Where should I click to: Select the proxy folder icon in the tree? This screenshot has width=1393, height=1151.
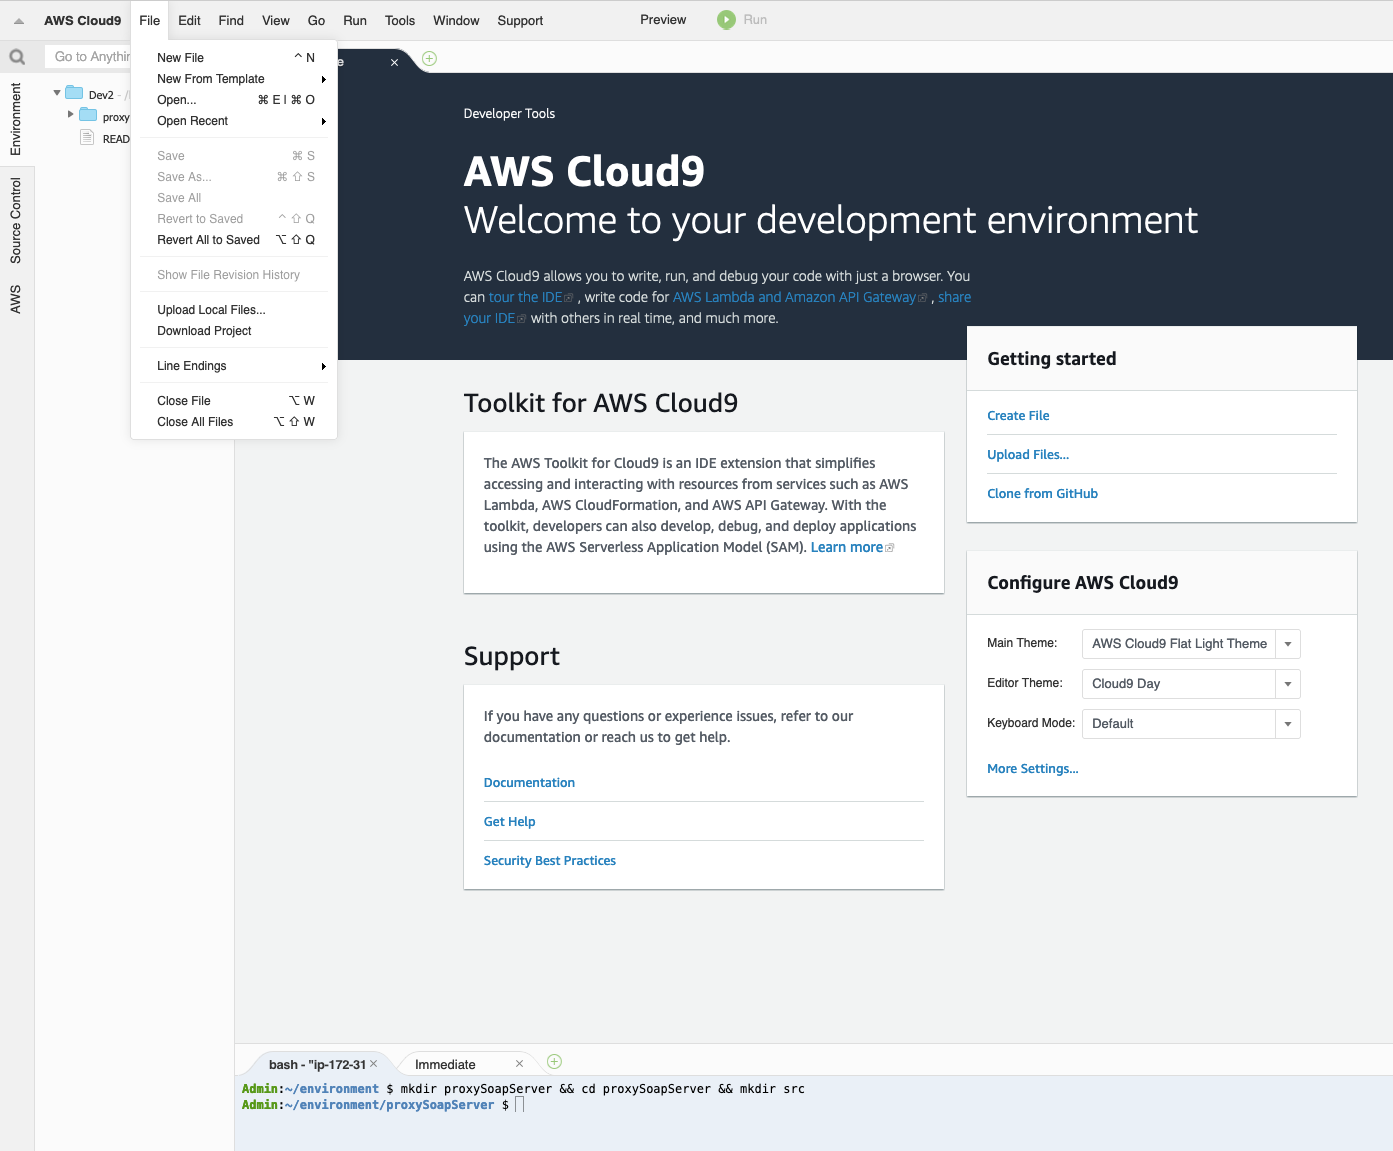88,115
